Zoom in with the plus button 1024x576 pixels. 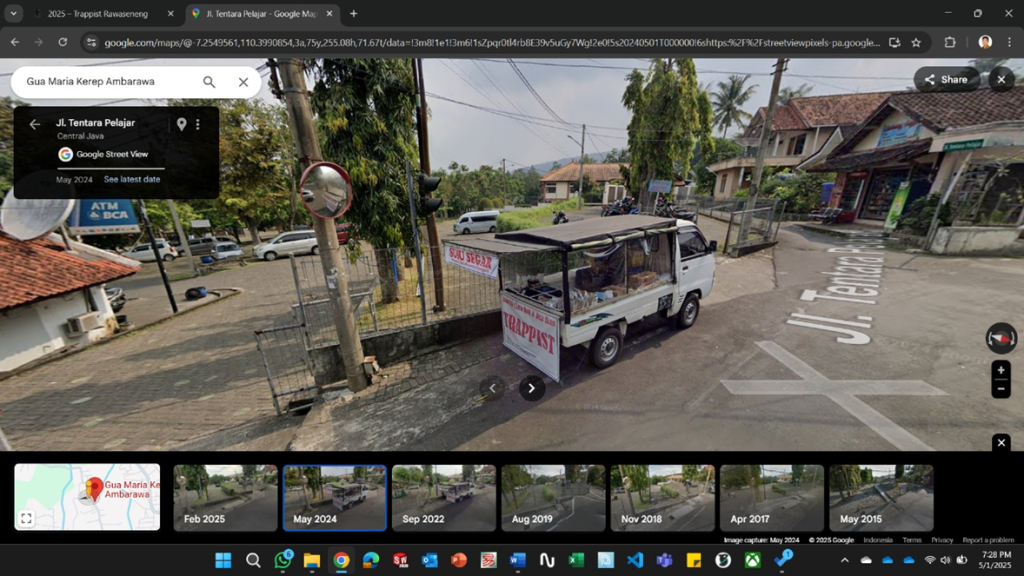(1000, 370)
